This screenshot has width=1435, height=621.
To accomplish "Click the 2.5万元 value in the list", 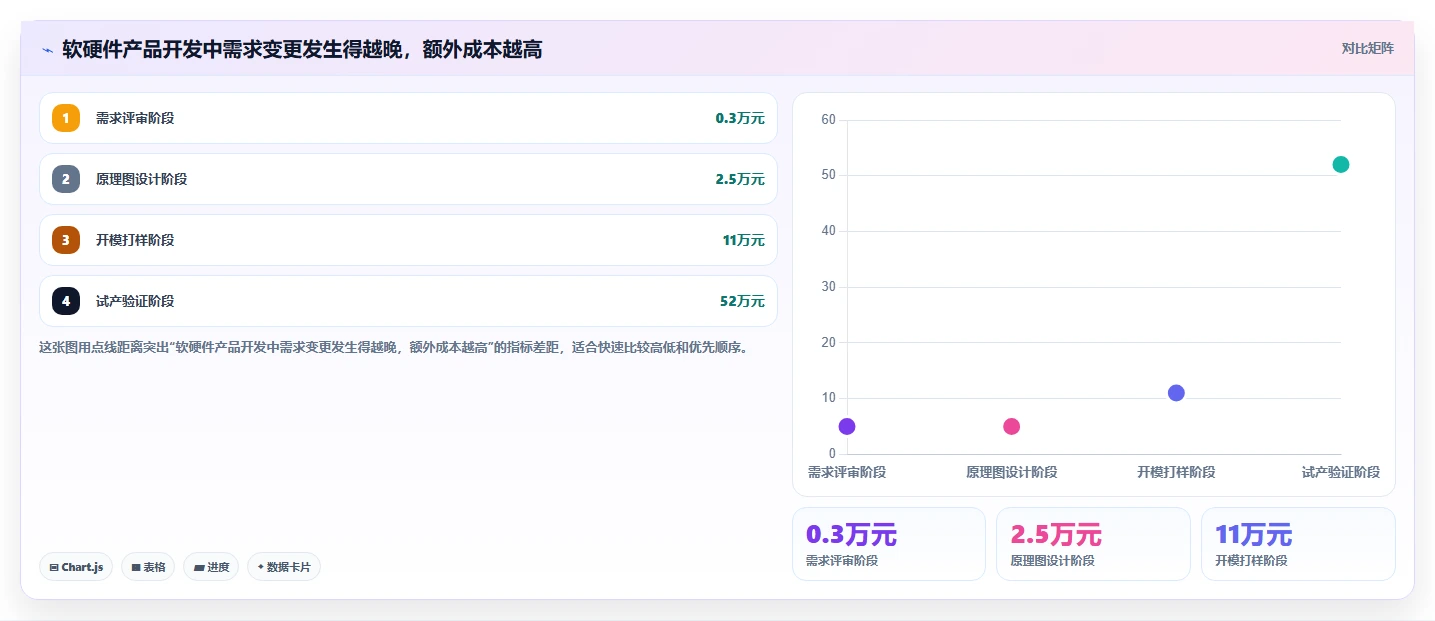I will coord(740,179).
